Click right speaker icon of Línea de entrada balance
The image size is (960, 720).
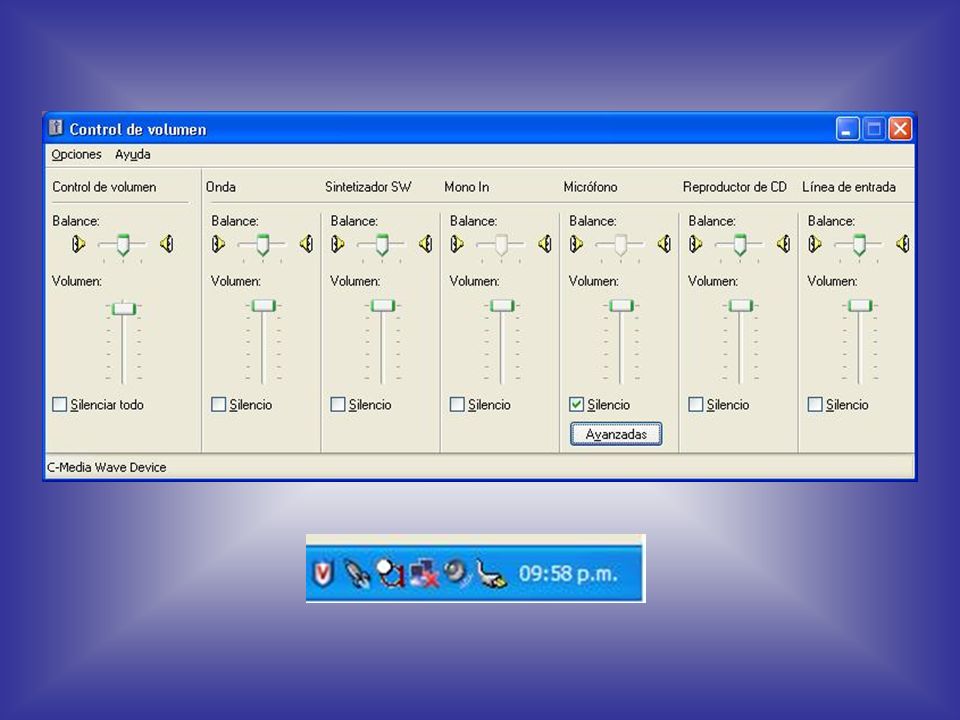tap(902, 244)
